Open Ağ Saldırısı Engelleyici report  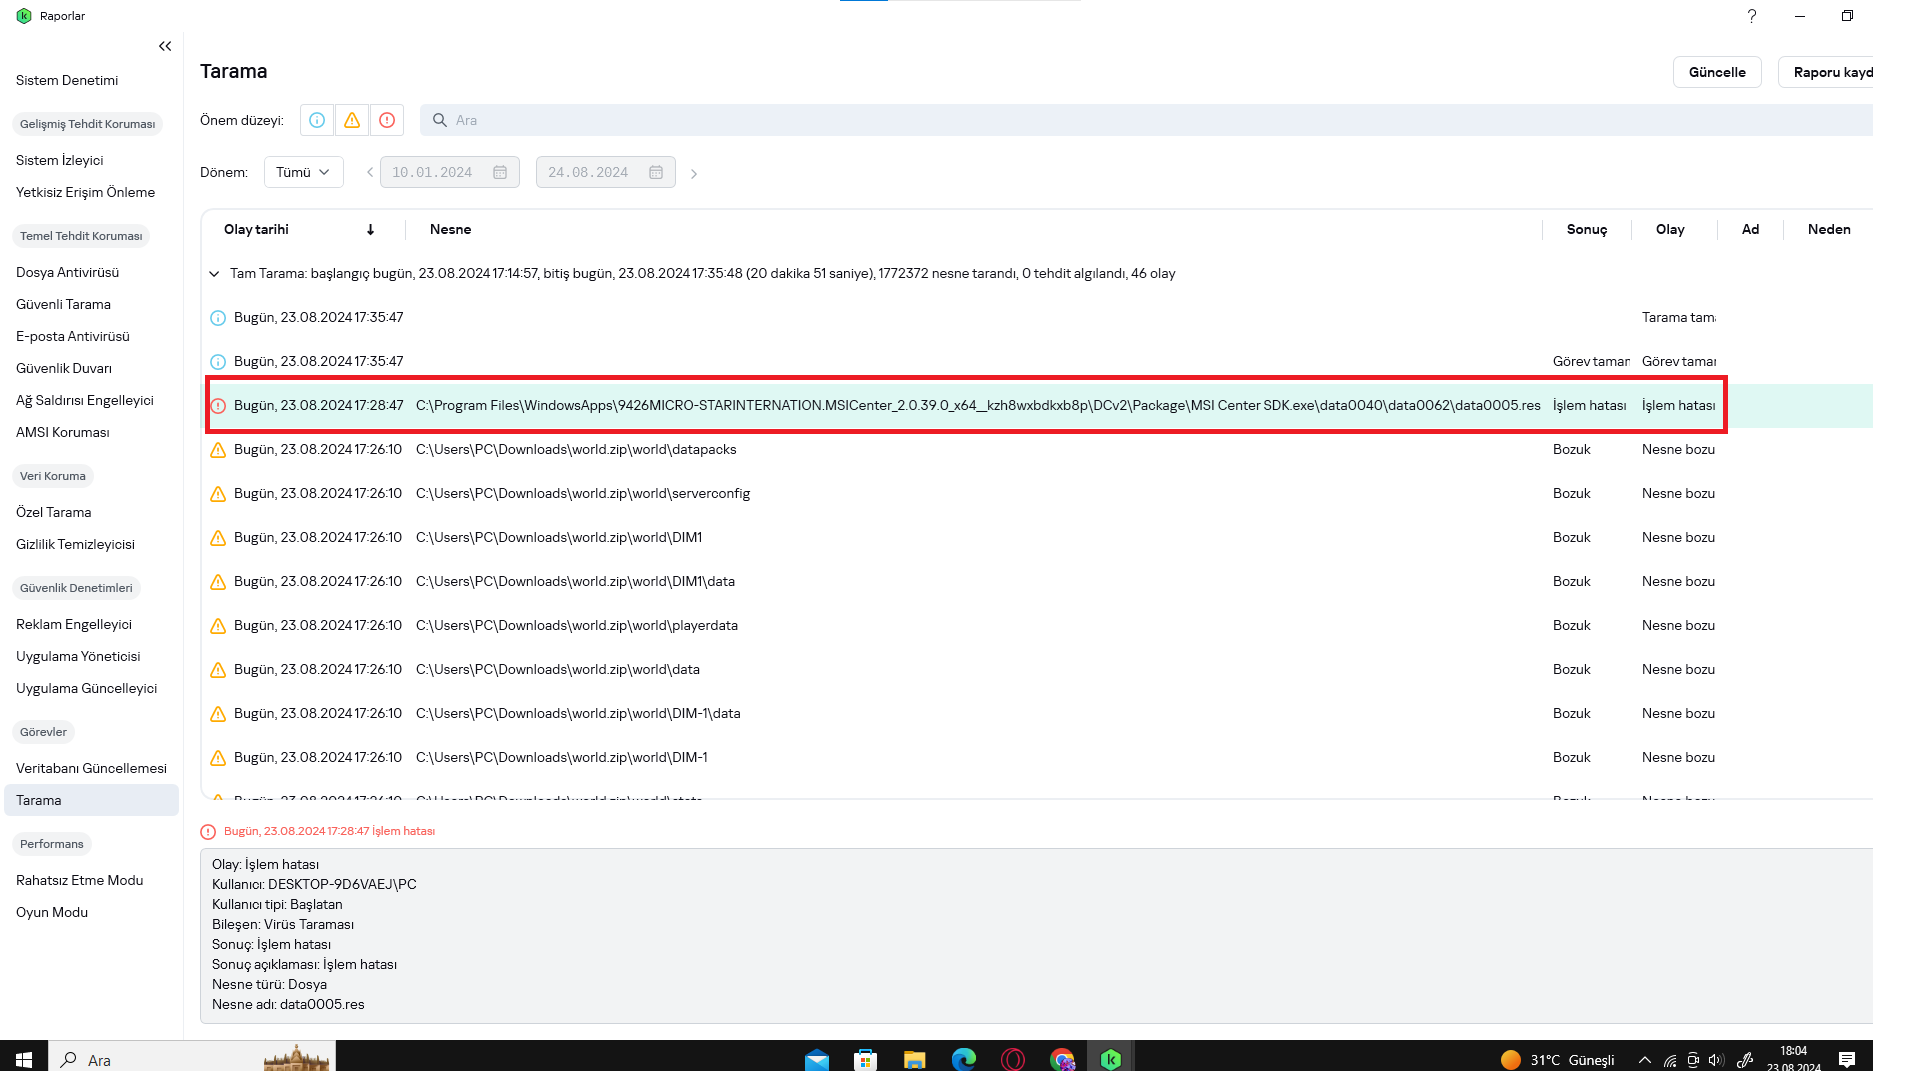point(85,400)
